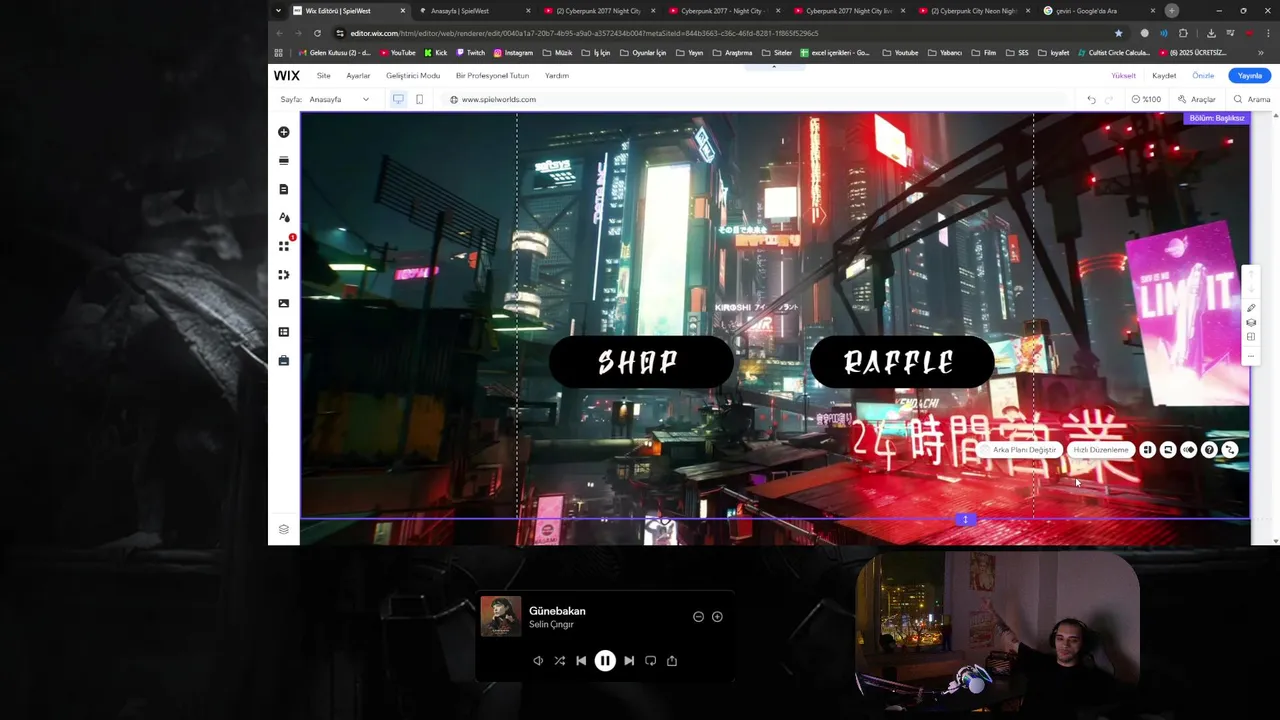Click the undo arrow in Wix toolbar
This screenshot has height=720, width=1280.
[1091, 99]
